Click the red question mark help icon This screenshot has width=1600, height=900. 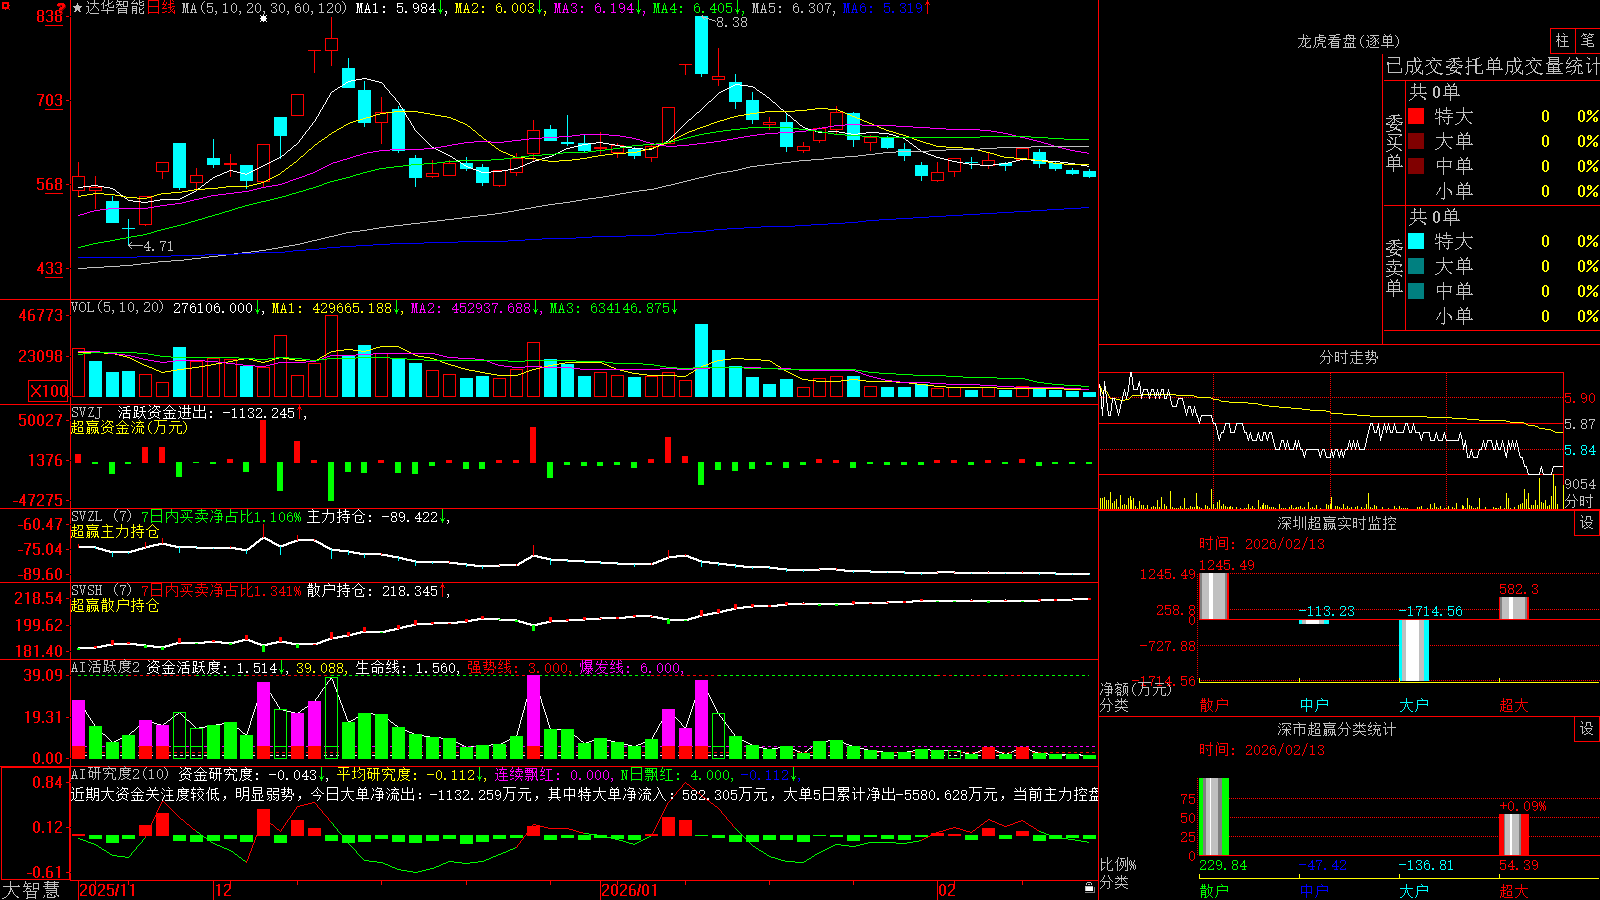60,9
